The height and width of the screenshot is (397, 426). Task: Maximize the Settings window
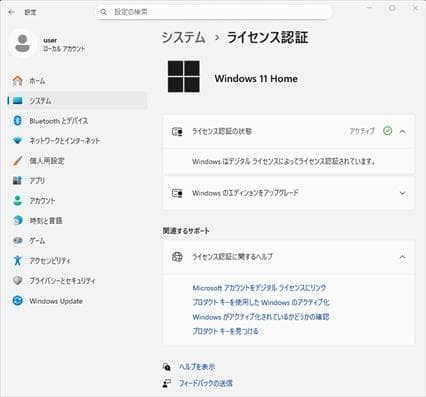[x=392, y=8]
